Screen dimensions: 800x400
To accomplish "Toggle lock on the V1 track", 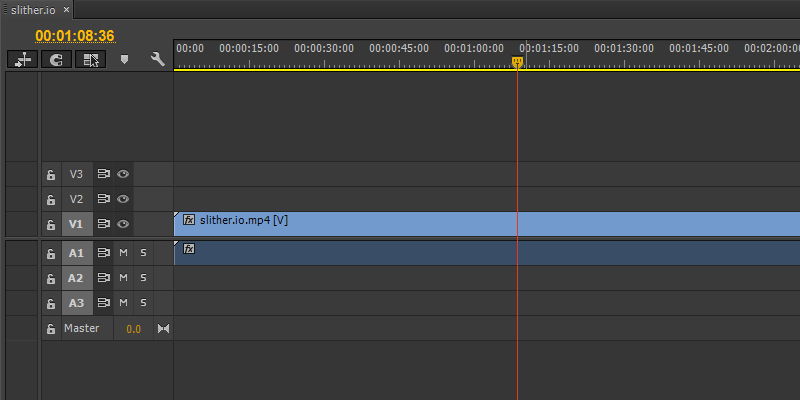I will [x=51, y=224].
